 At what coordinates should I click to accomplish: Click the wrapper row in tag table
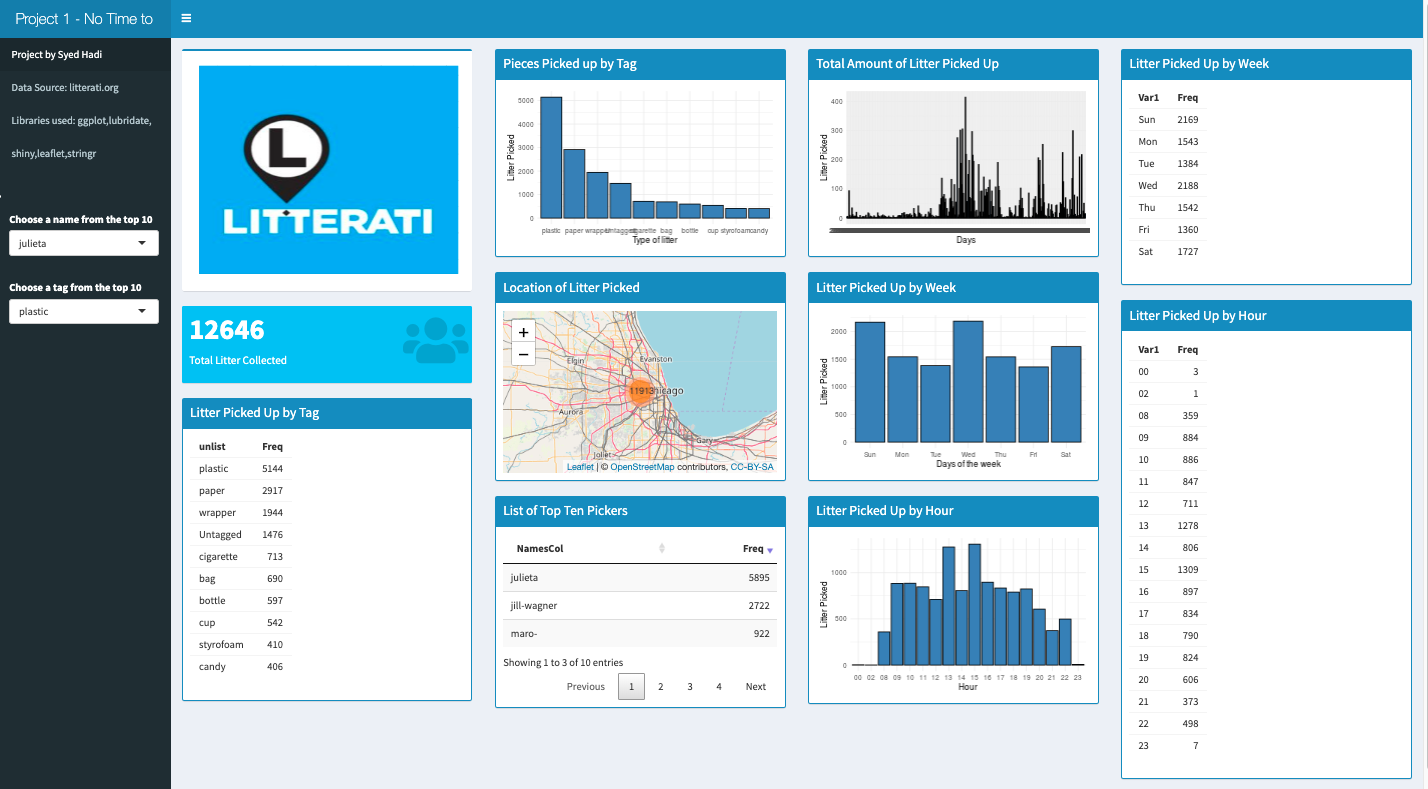click(241, 513)
